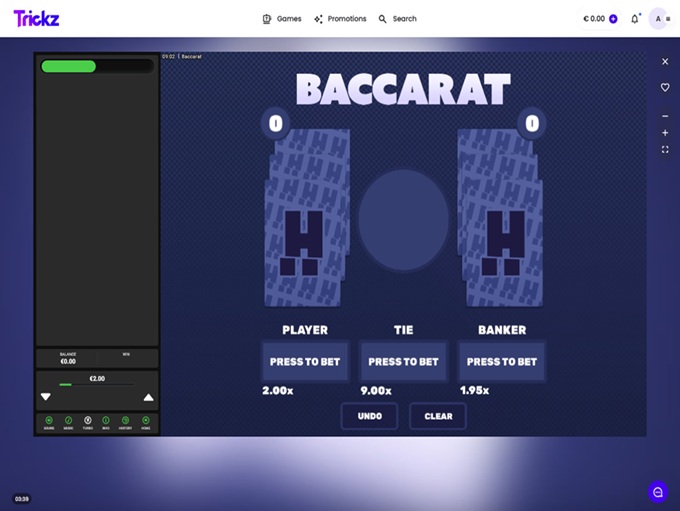The image size is (680, 511).
Task: Click the Home icon in game panel
Action: pyautogui.click(x=146, y=421)
